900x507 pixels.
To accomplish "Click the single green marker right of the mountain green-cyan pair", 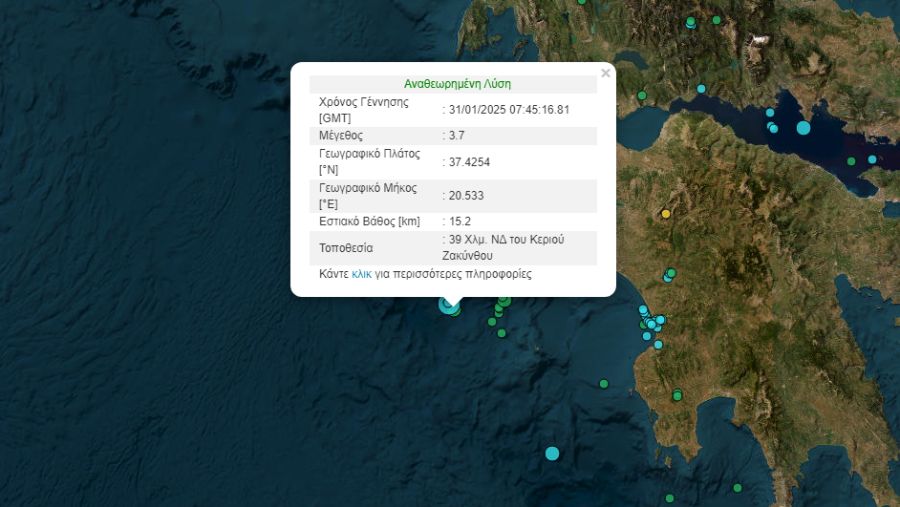I will click(x=716, y=20).
